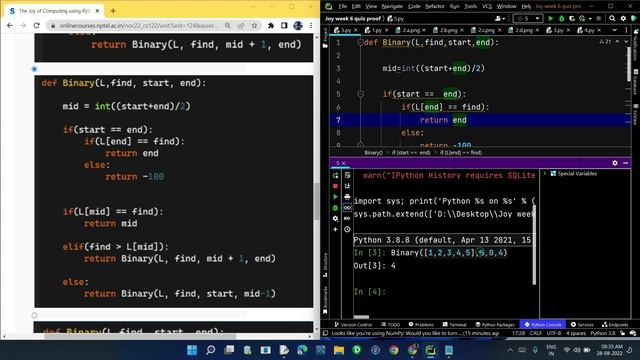Image resolution: width=640 pixels, height=360 pixels.
Task: Reload the Chrome page
Action: [37, 25]
